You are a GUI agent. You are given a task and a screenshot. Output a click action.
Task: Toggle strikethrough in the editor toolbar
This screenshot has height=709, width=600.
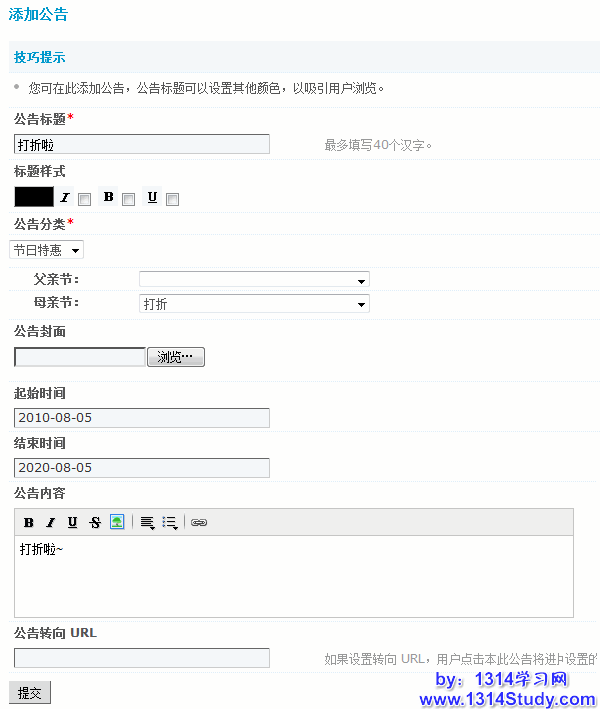tap(95, 522)
